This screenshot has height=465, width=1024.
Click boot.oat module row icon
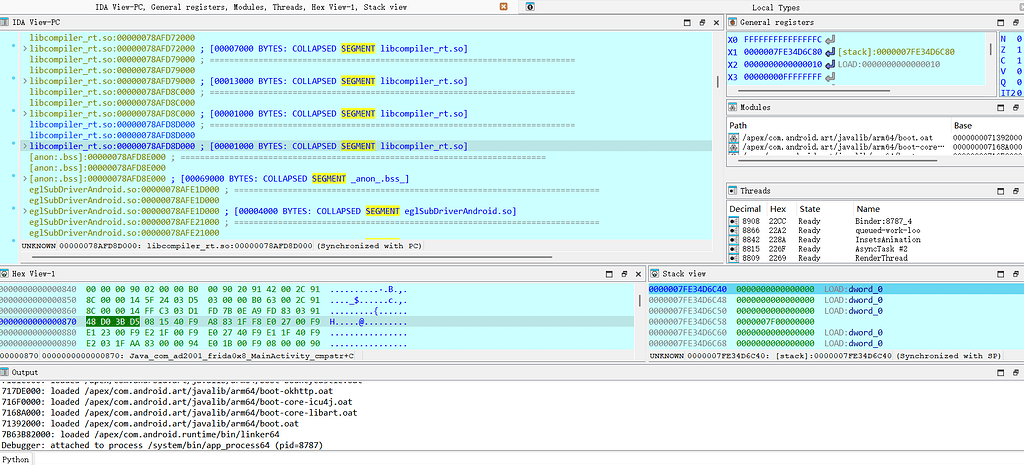pos(734,138)
